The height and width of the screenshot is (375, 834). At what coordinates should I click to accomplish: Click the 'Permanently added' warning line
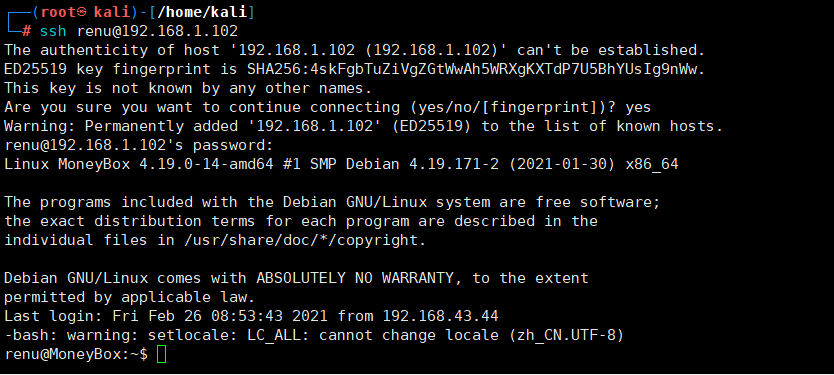pyautogui.click(x=364, y=127)
